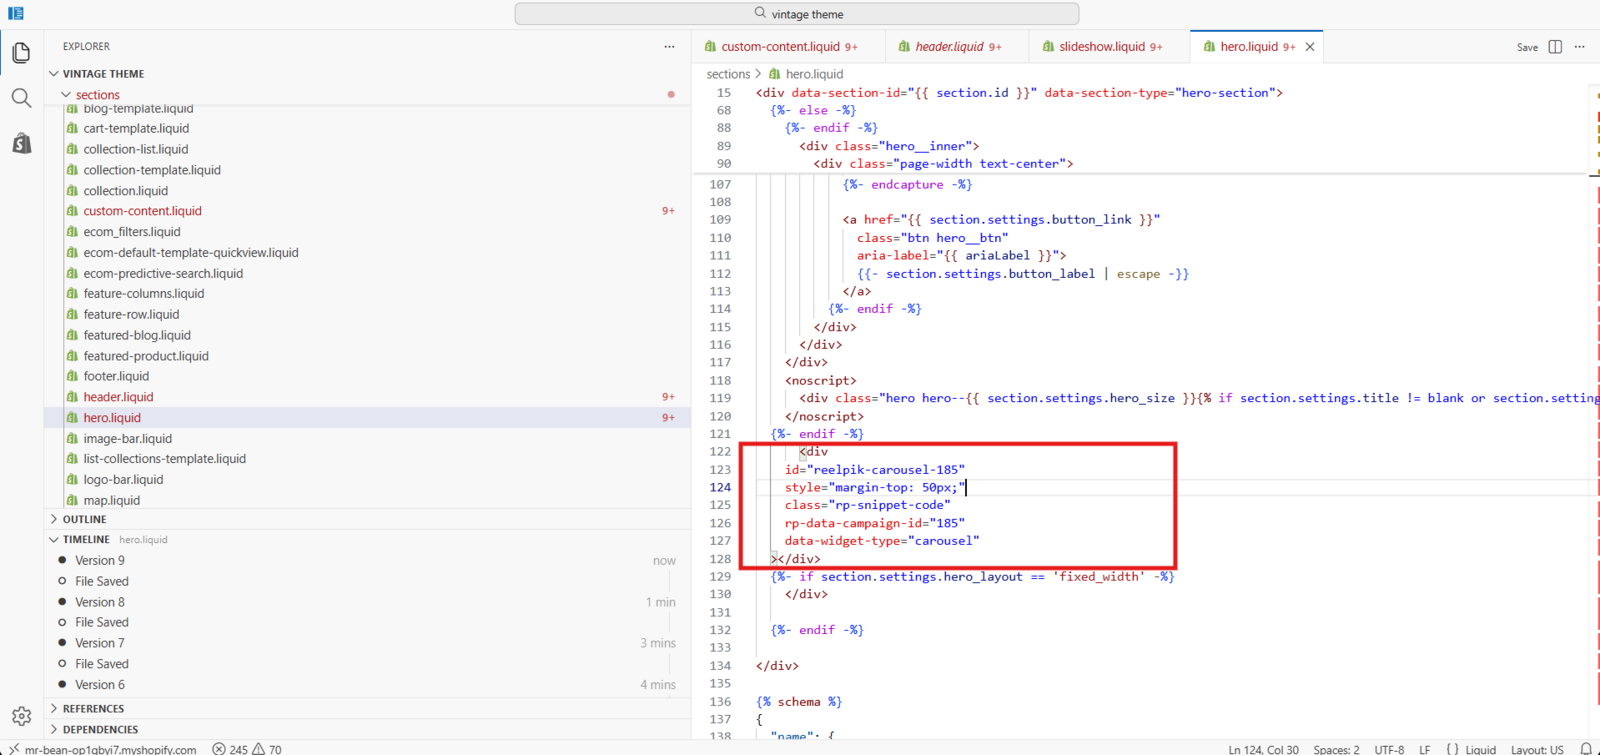Click the split editor layout icon
Viewport: 1600px width, 755px height.
[x=1555, y=47]
